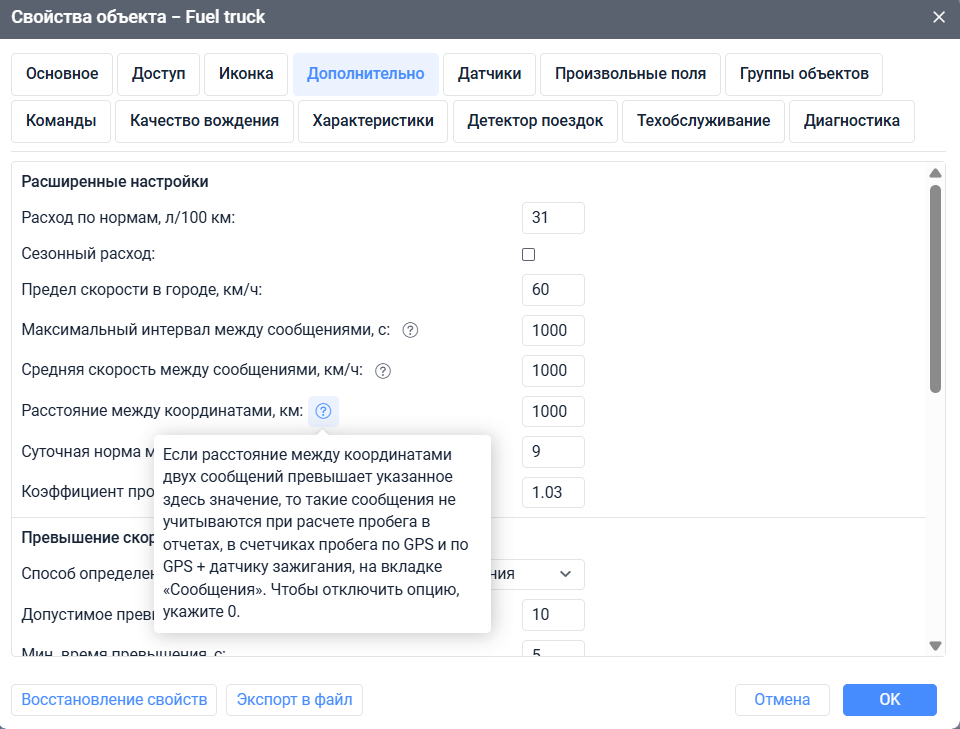Open help tooltip for average speed between messages
This screenshot has height=729, width=960.
point(381,370)
